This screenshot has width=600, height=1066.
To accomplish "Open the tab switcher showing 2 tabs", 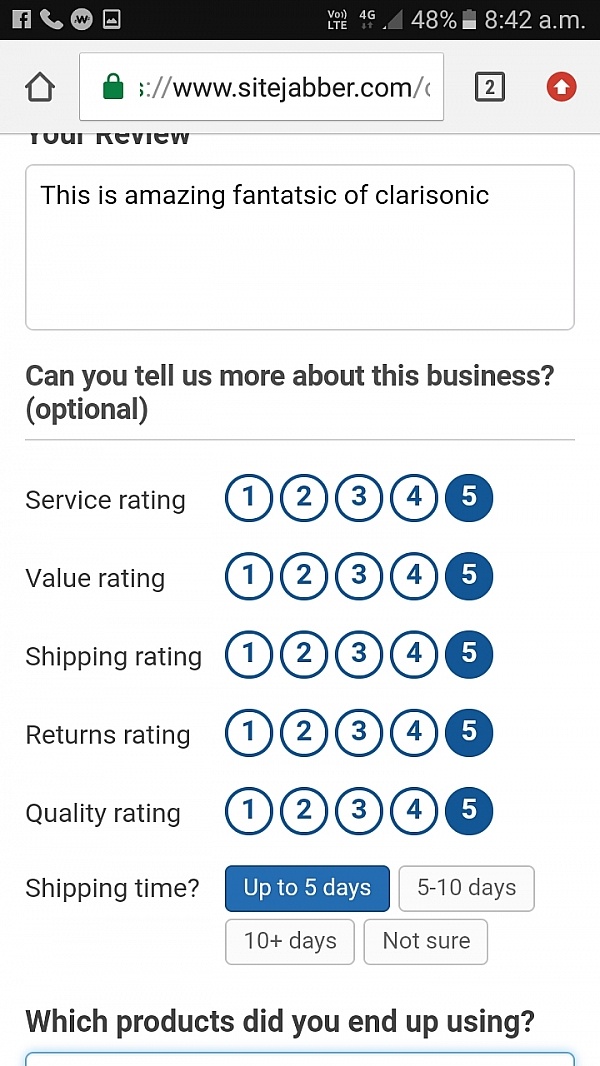I will tap(489, 87).
